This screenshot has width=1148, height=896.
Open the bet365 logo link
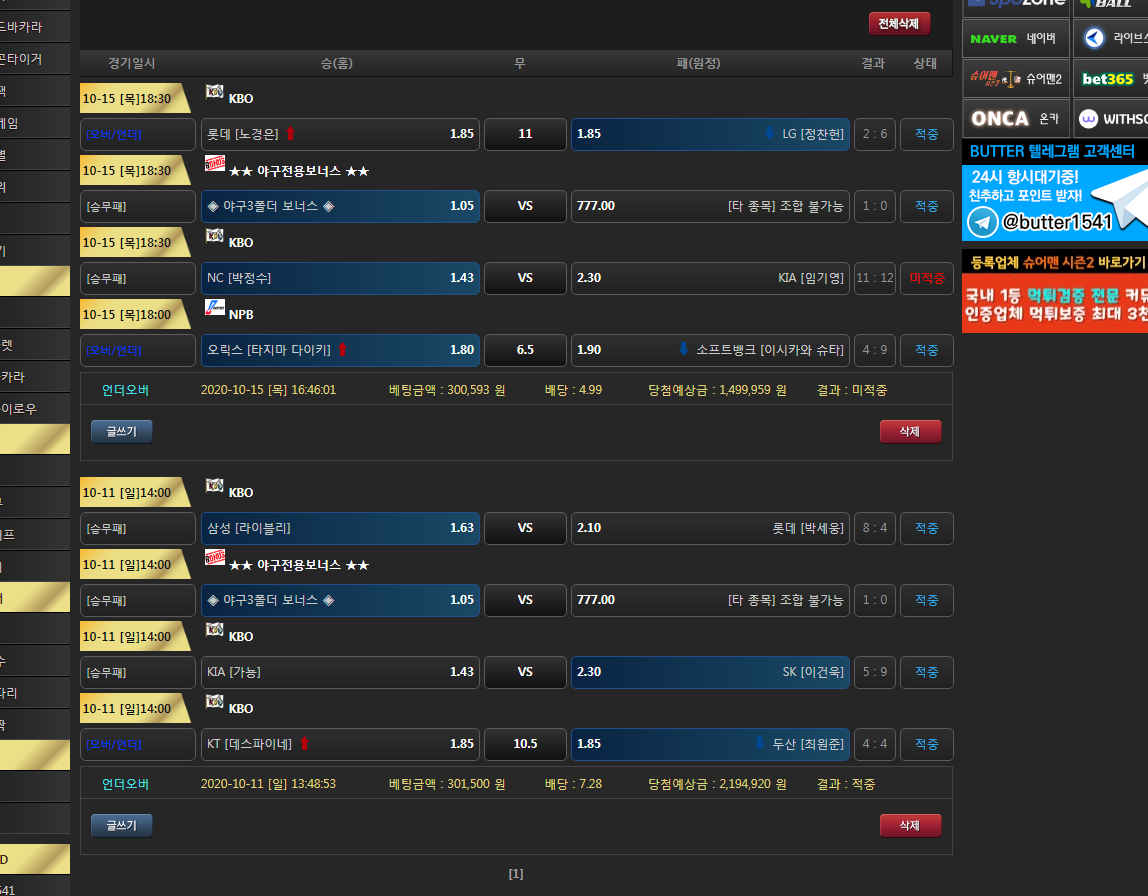pyautogui.click(x=1107, y=79)
